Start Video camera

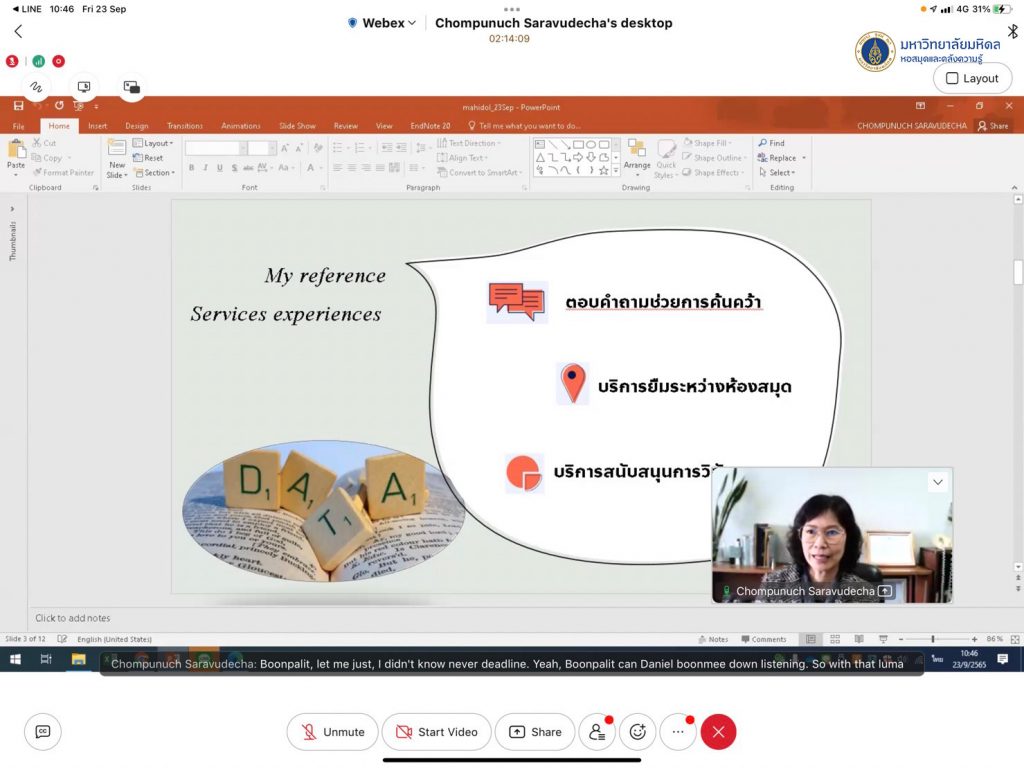[437, 732]
